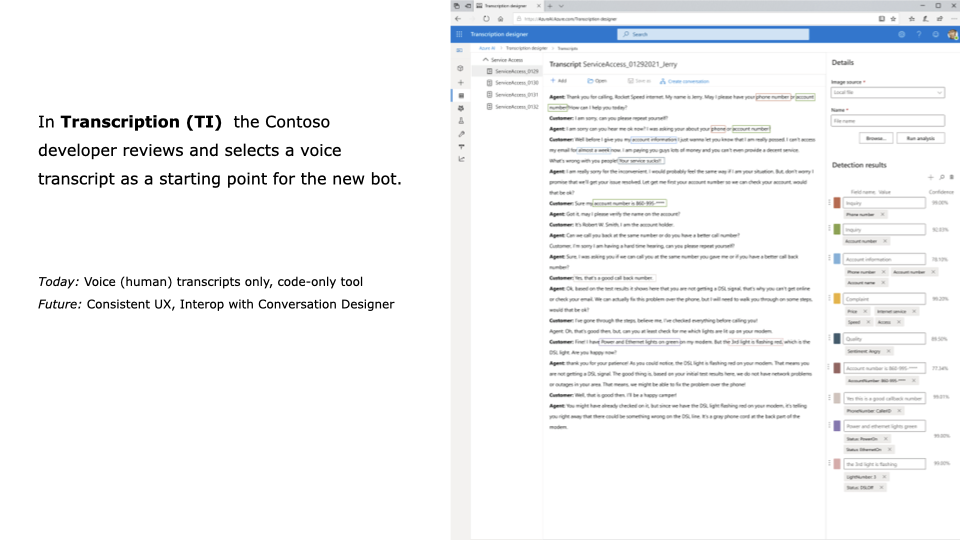Select the active transcripts sidebar icon
The height and width of the screenshot is (540, 960).
click(x=461, y=96)
